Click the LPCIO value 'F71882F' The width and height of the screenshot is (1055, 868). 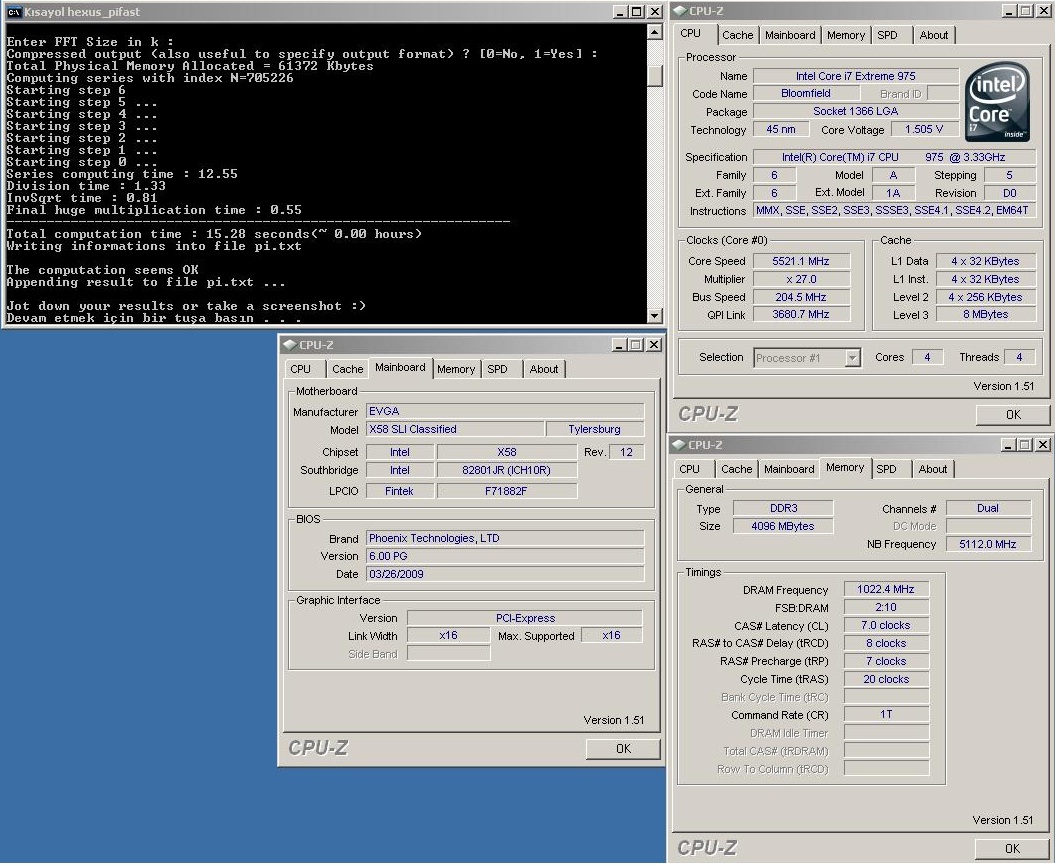506,491
